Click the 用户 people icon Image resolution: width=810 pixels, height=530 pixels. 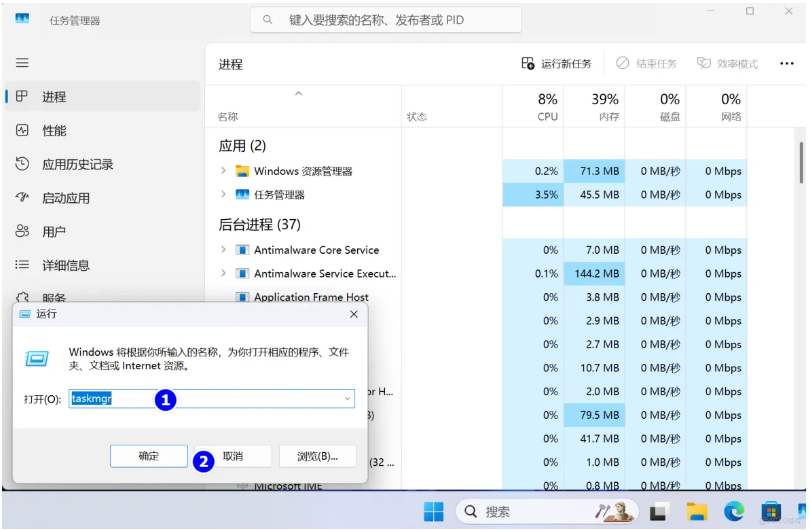22,231
